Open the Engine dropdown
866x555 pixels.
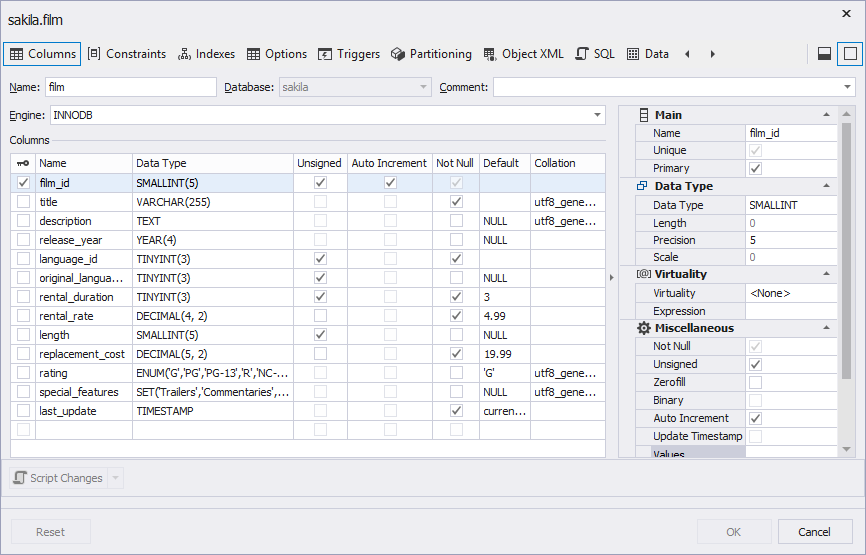(597, 115)
